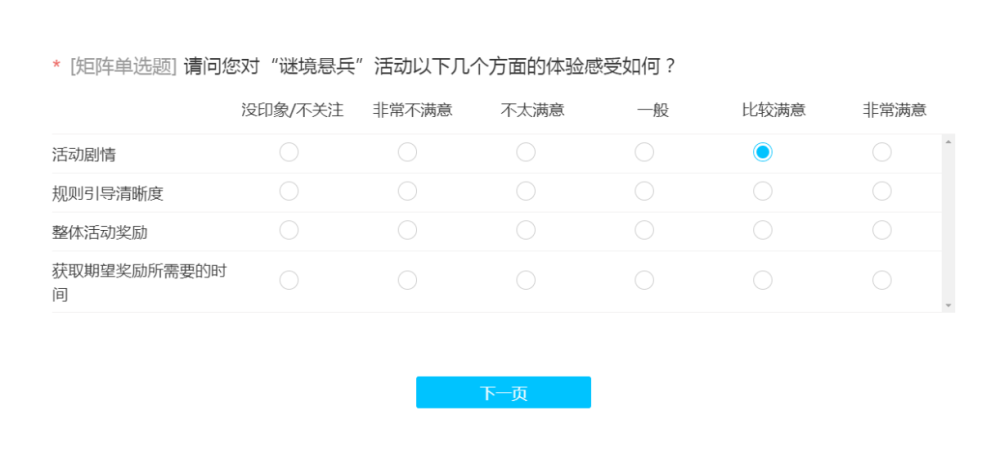Click the matrix scrollbar down arrow

pyautogui.click(x=948, y=306)
